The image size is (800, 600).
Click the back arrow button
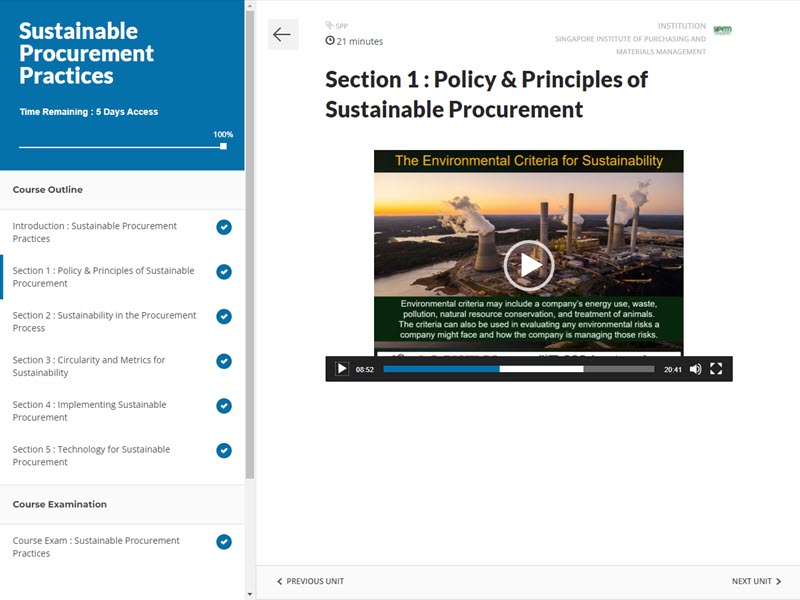click(x=282, y=35)
